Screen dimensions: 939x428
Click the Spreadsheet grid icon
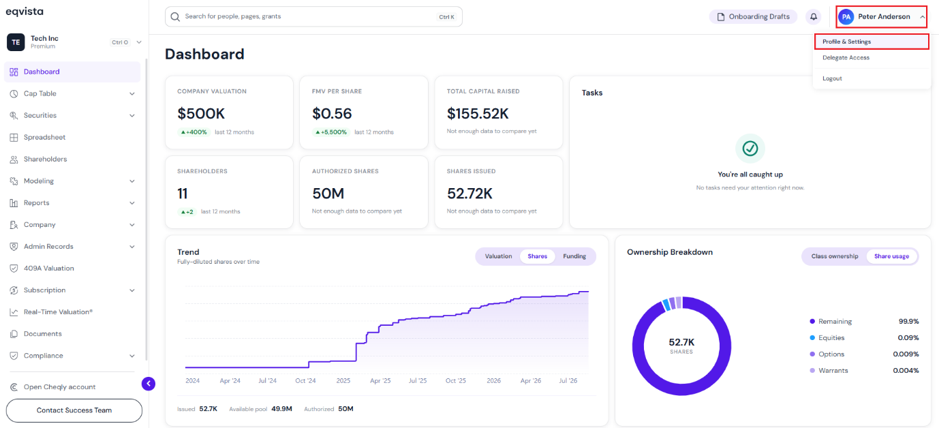[x=14, y=137]
